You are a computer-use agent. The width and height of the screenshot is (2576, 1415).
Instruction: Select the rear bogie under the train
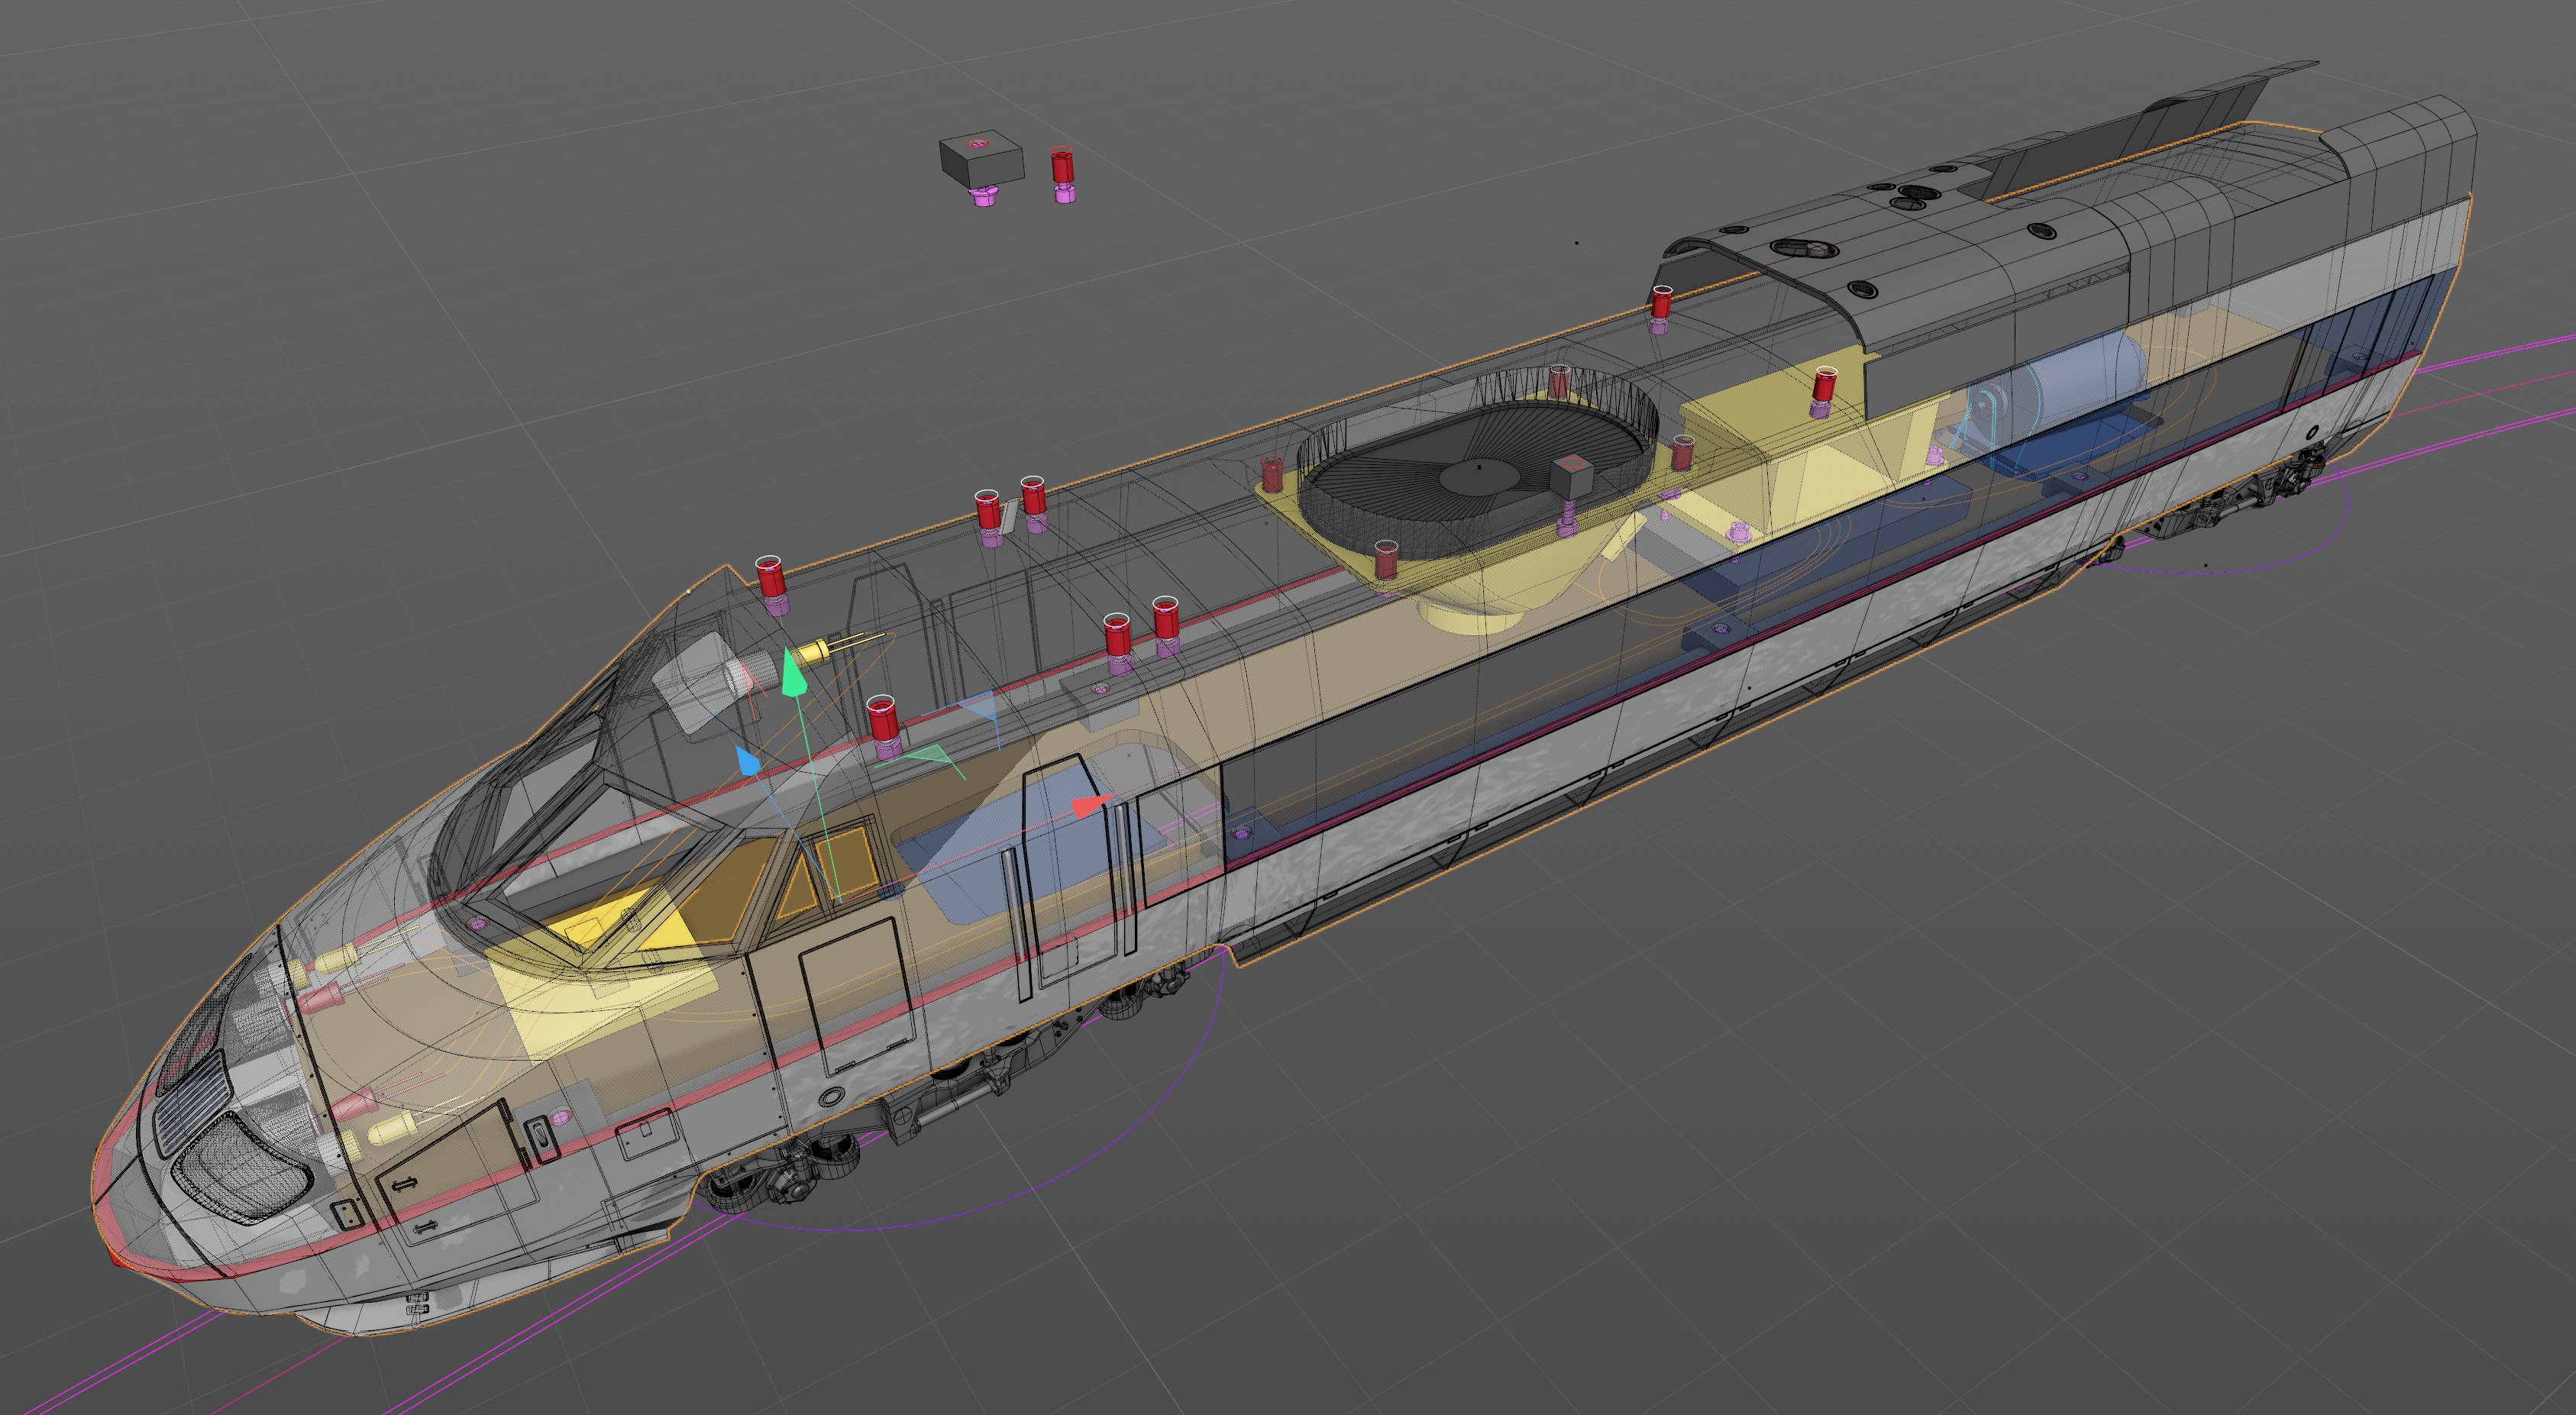click(x=2240, y=500)
